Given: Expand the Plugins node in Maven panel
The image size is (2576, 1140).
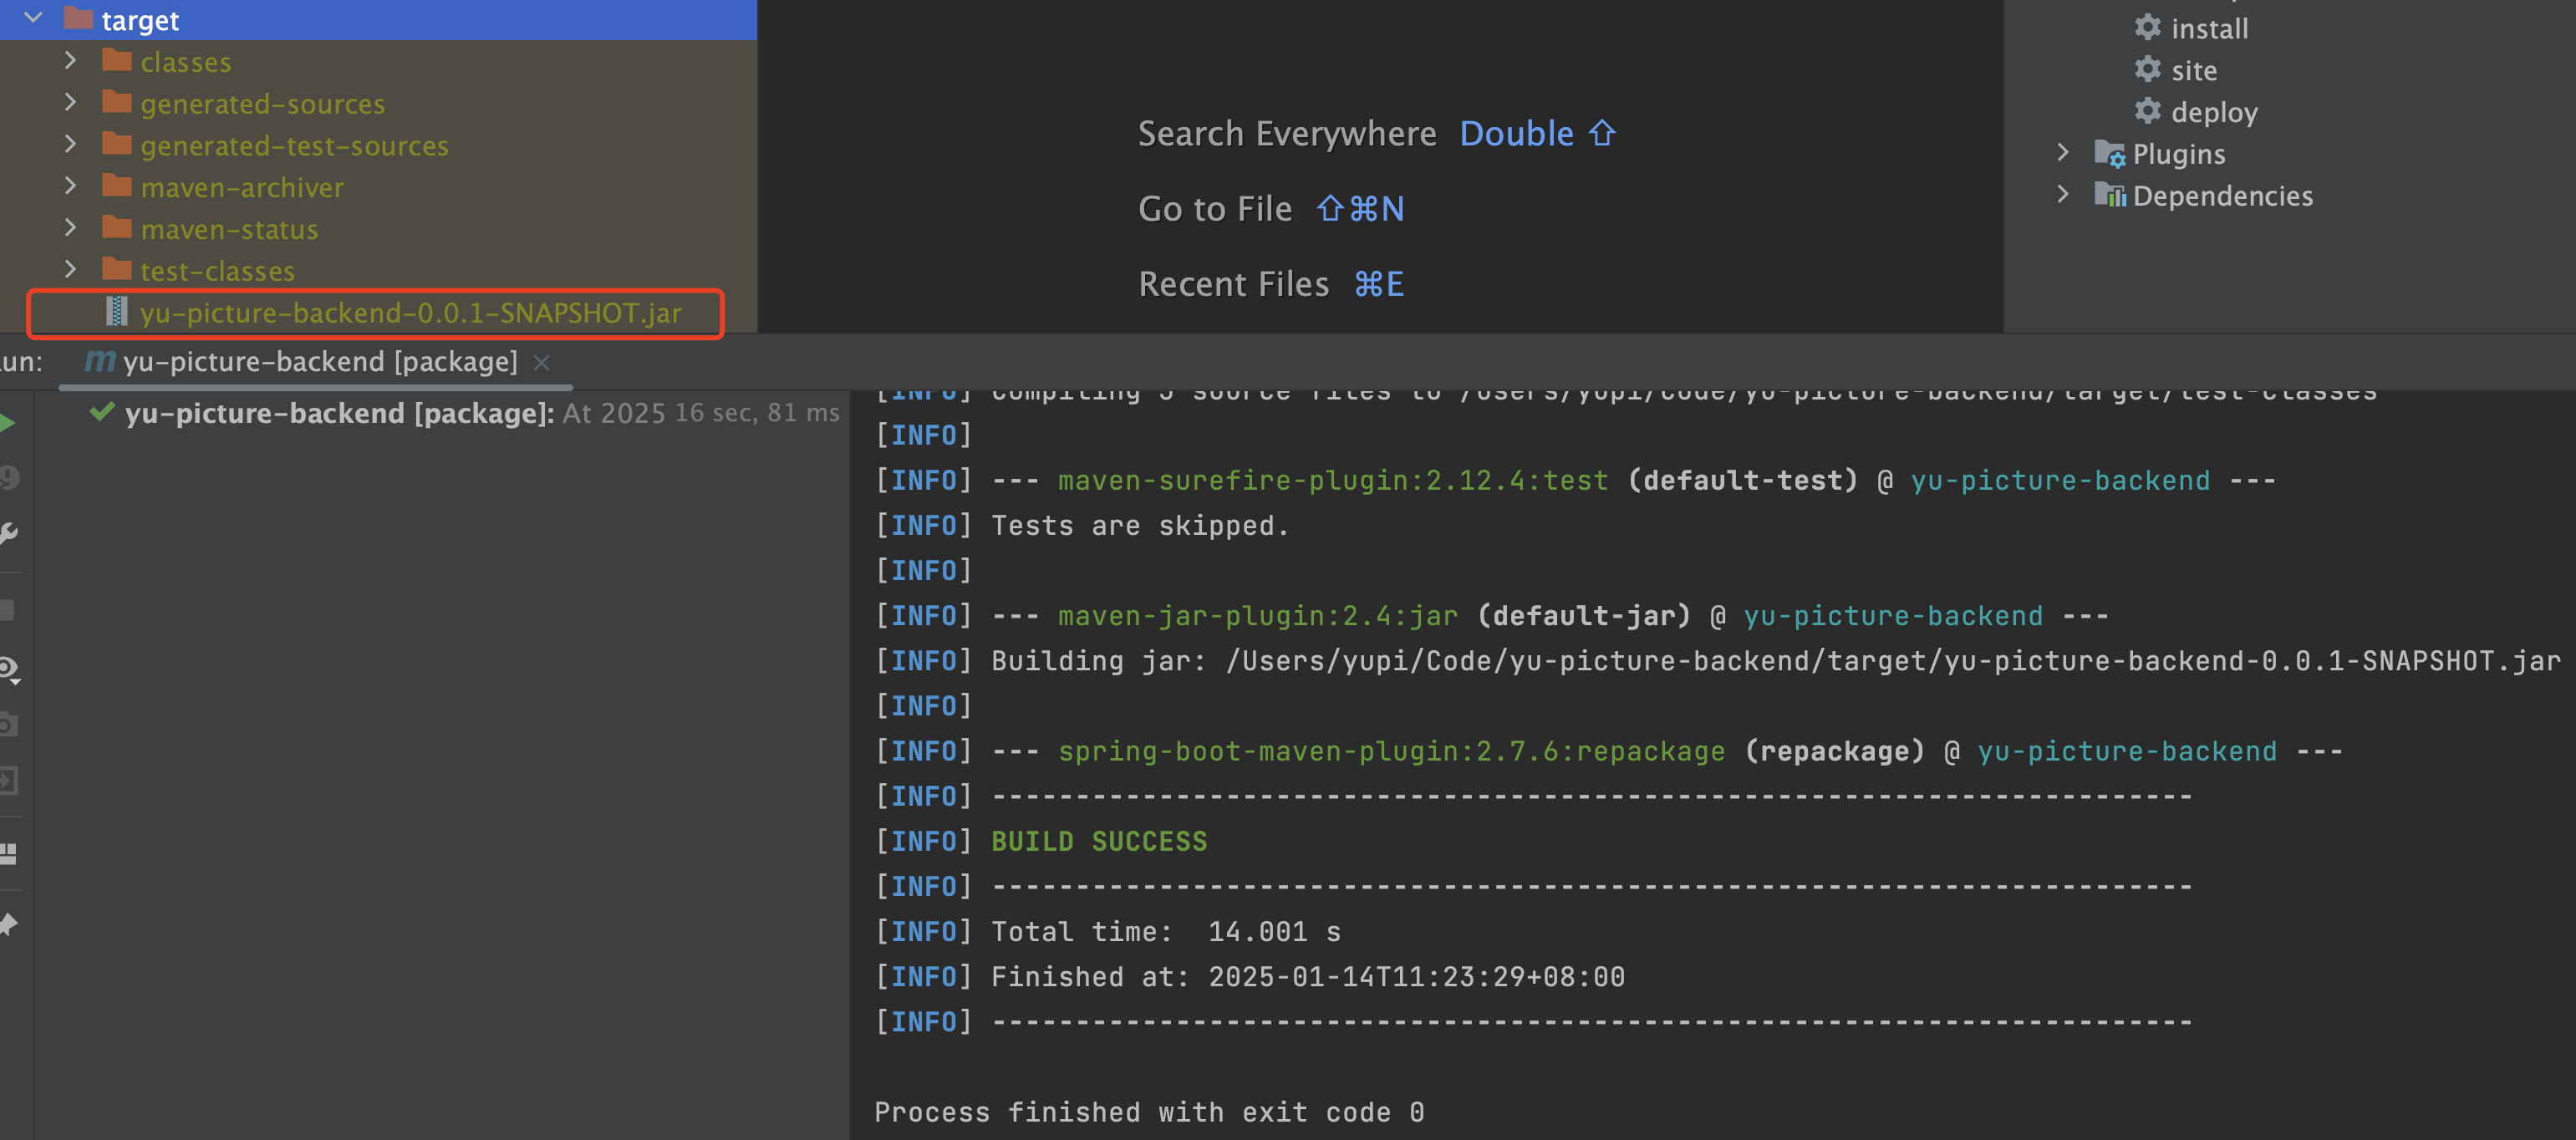Looking at the screenshot, I should tap(2062, 153).
